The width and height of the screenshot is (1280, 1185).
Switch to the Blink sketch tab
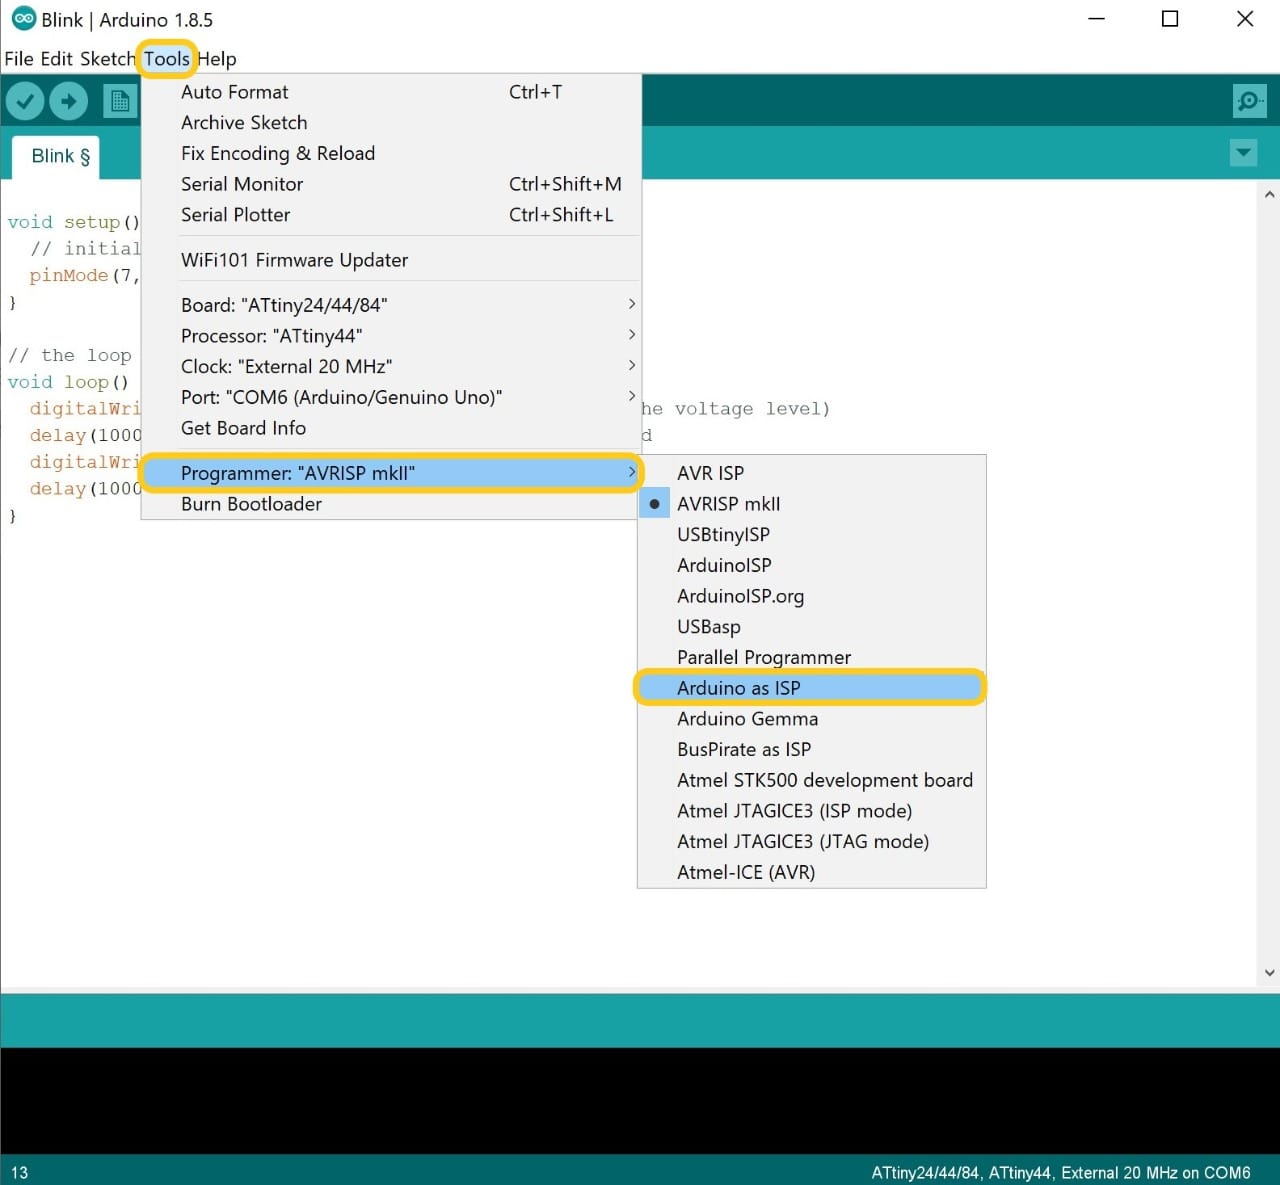tap(56, 157)
